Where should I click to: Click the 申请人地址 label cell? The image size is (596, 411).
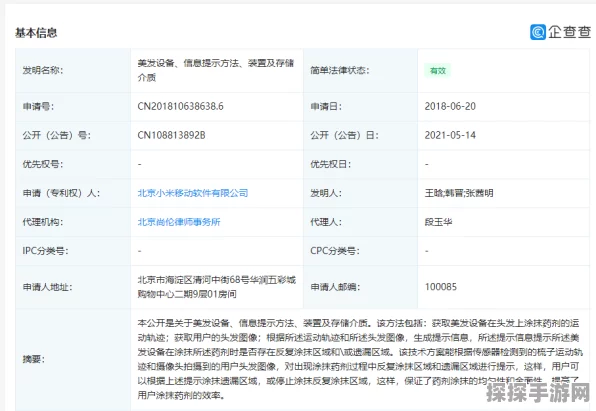pyautogui.click(x=73, y=287)
